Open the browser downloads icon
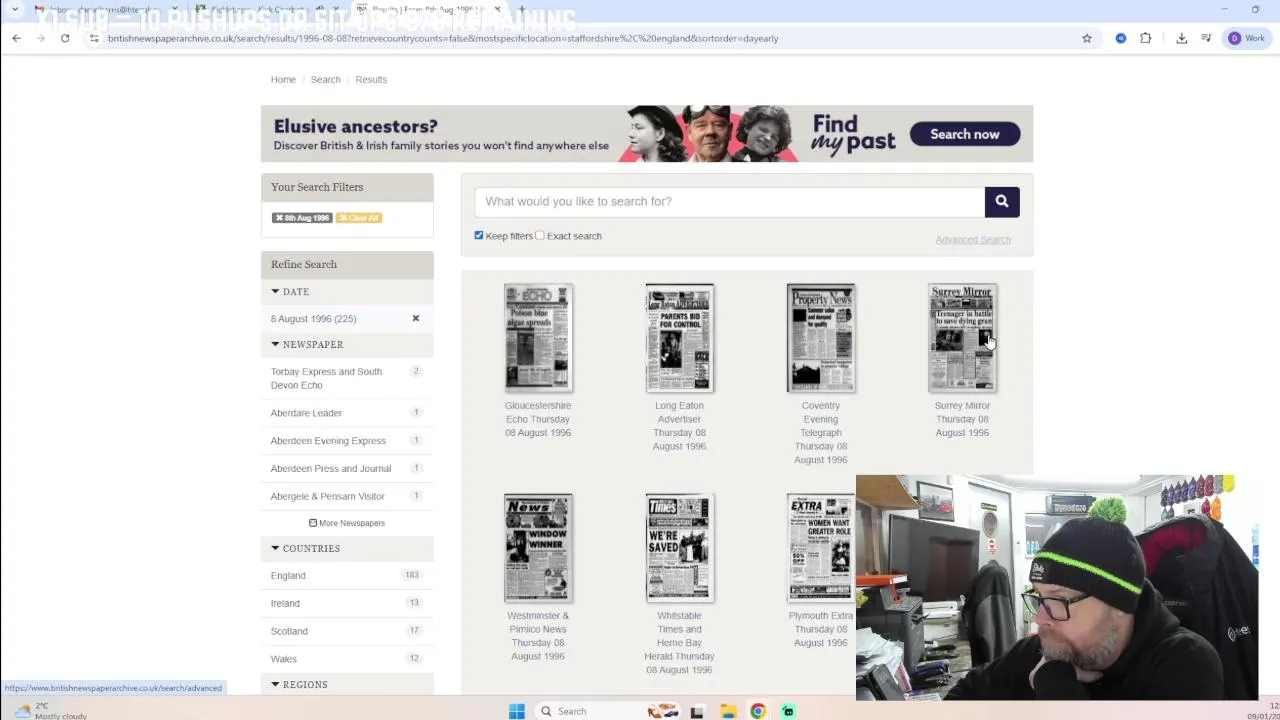 1182,38
